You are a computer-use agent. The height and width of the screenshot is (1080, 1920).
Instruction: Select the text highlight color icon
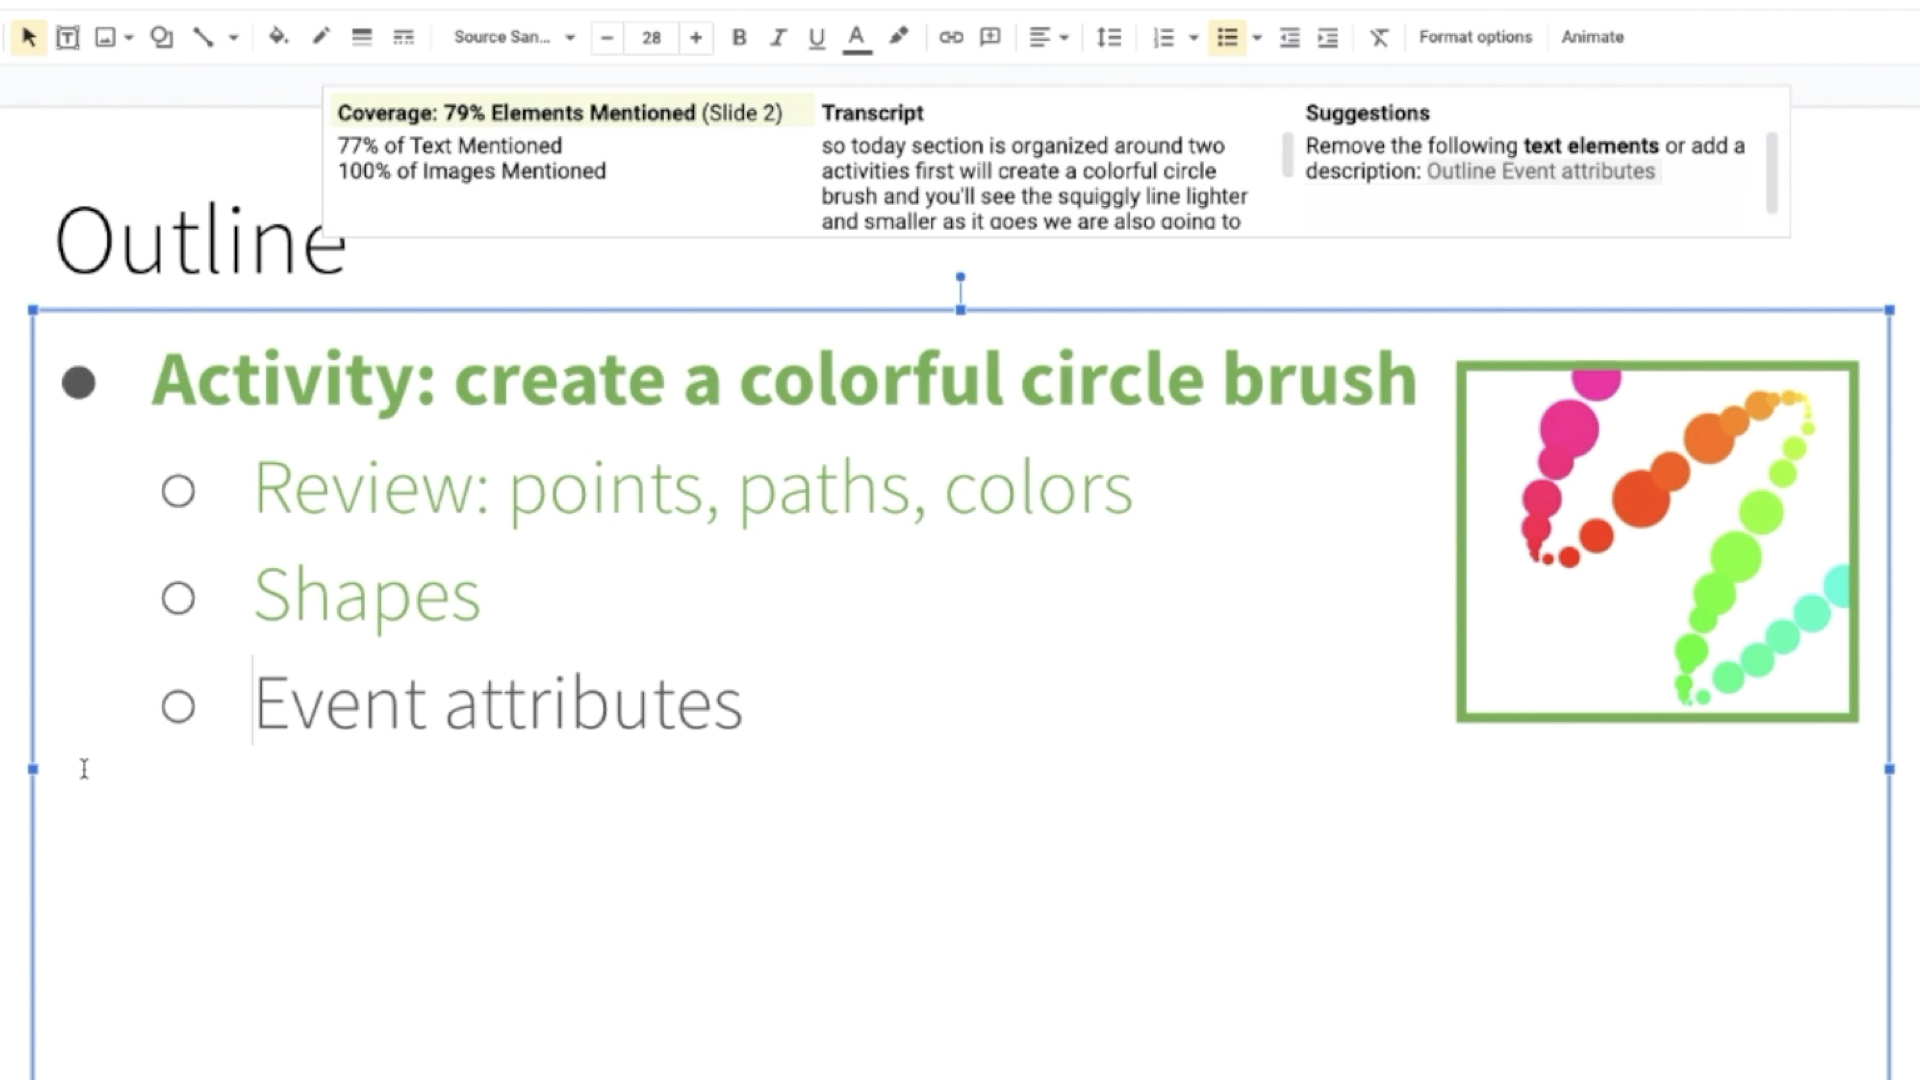coord(897,36)
